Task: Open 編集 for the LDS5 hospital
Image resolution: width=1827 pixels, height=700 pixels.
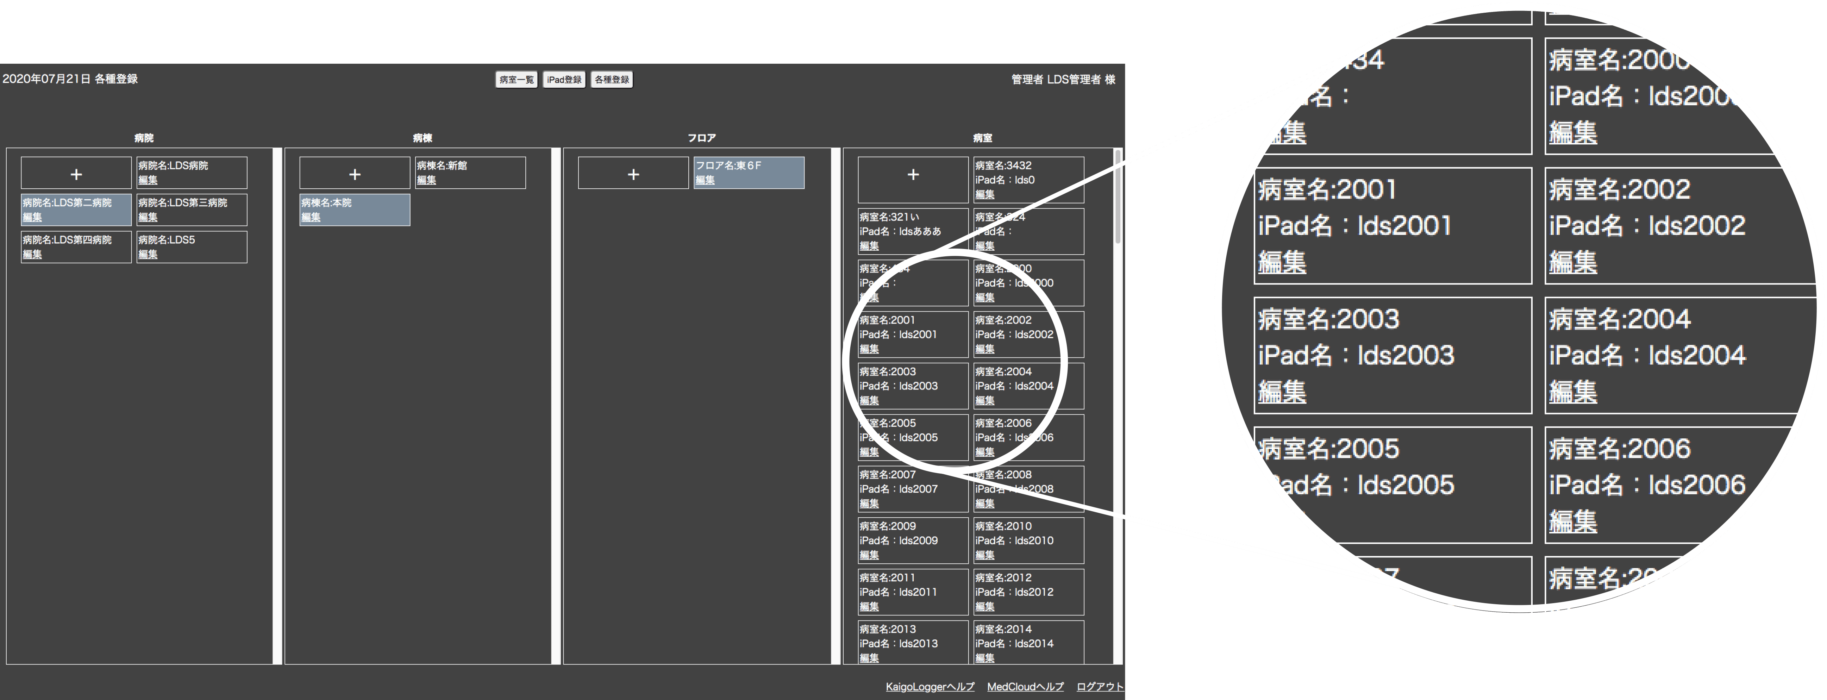Action: click(x=147, y=254)
